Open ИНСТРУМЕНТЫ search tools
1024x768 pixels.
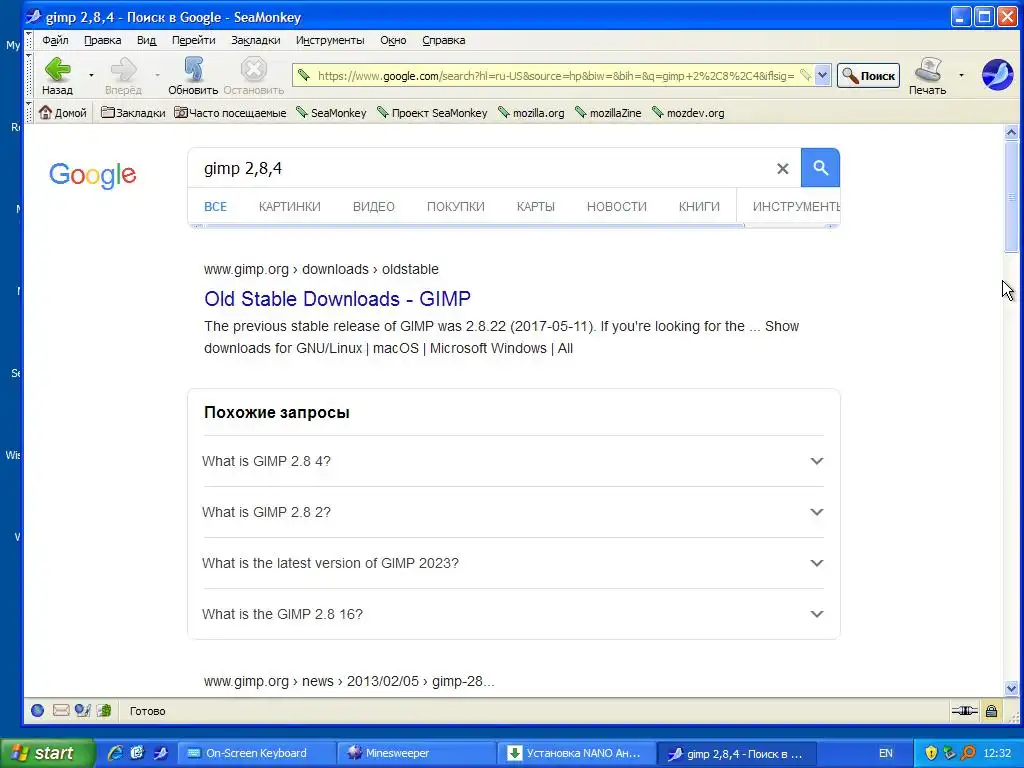(x=795, y=206)
